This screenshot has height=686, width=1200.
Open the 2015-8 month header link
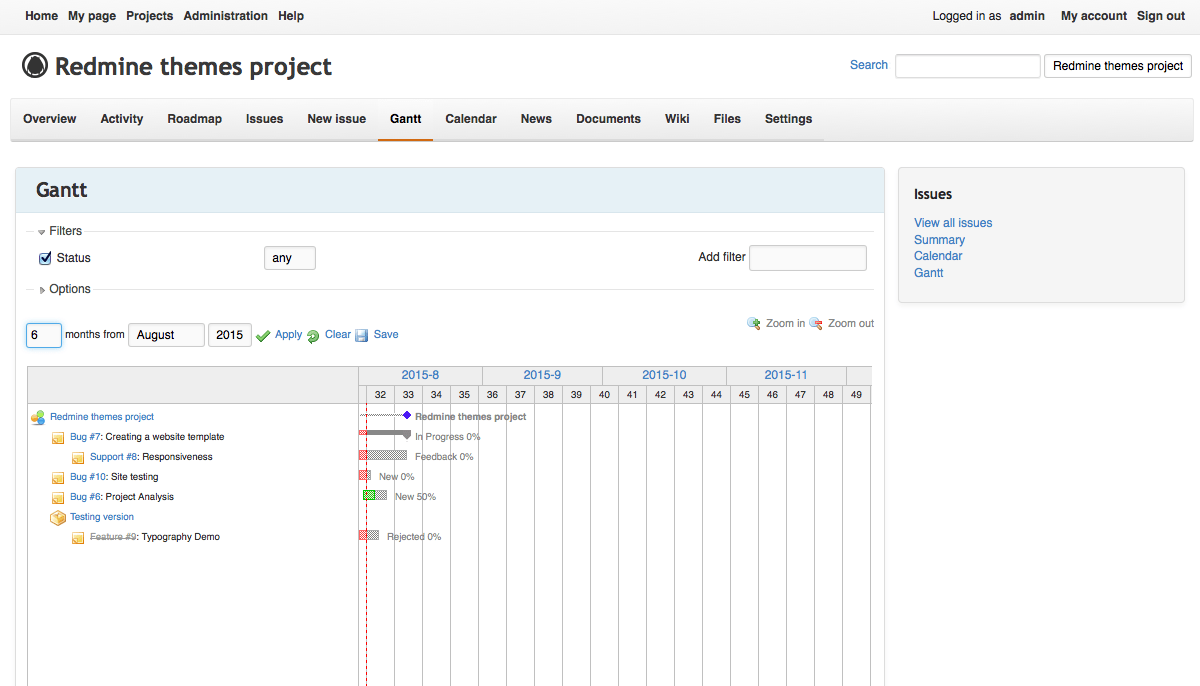420,375
